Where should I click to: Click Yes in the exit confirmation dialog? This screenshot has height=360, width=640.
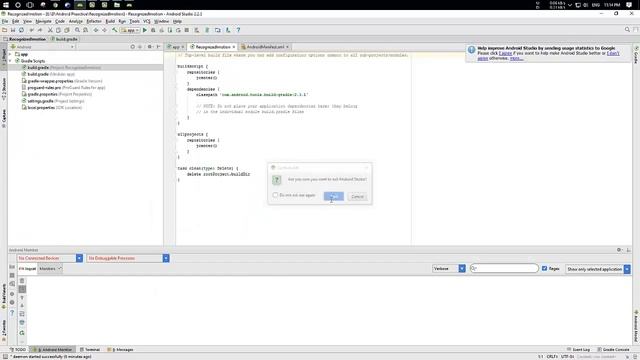tap(333, 196)
